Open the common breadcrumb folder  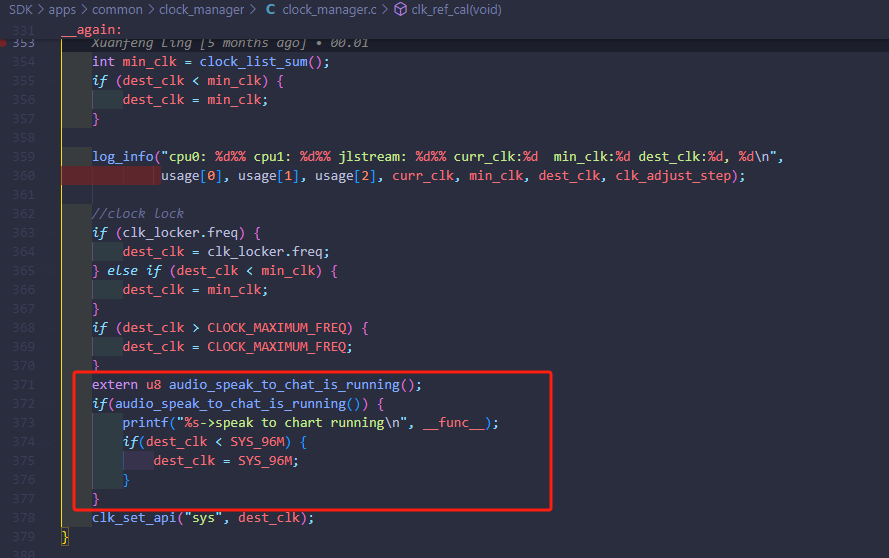click(117, 10)
